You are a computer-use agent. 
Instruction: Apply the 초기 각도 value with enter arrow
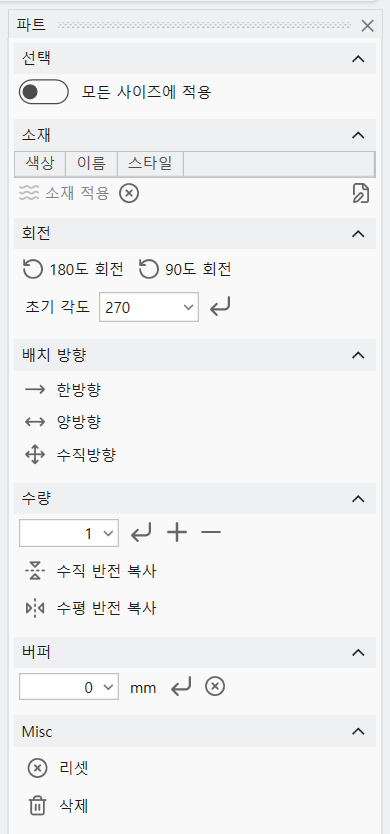[x=220, y=307]
